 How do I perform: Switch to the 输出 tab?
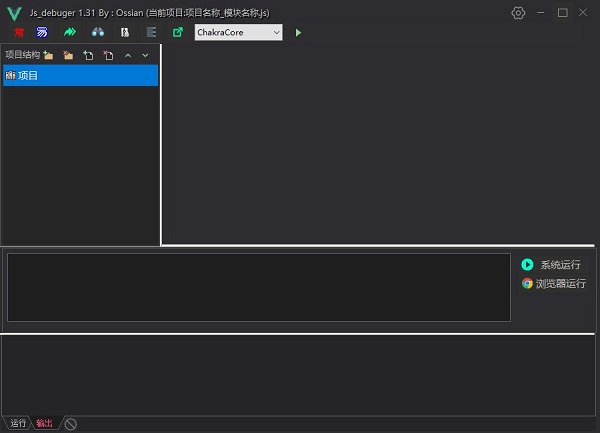pos(44,423)
